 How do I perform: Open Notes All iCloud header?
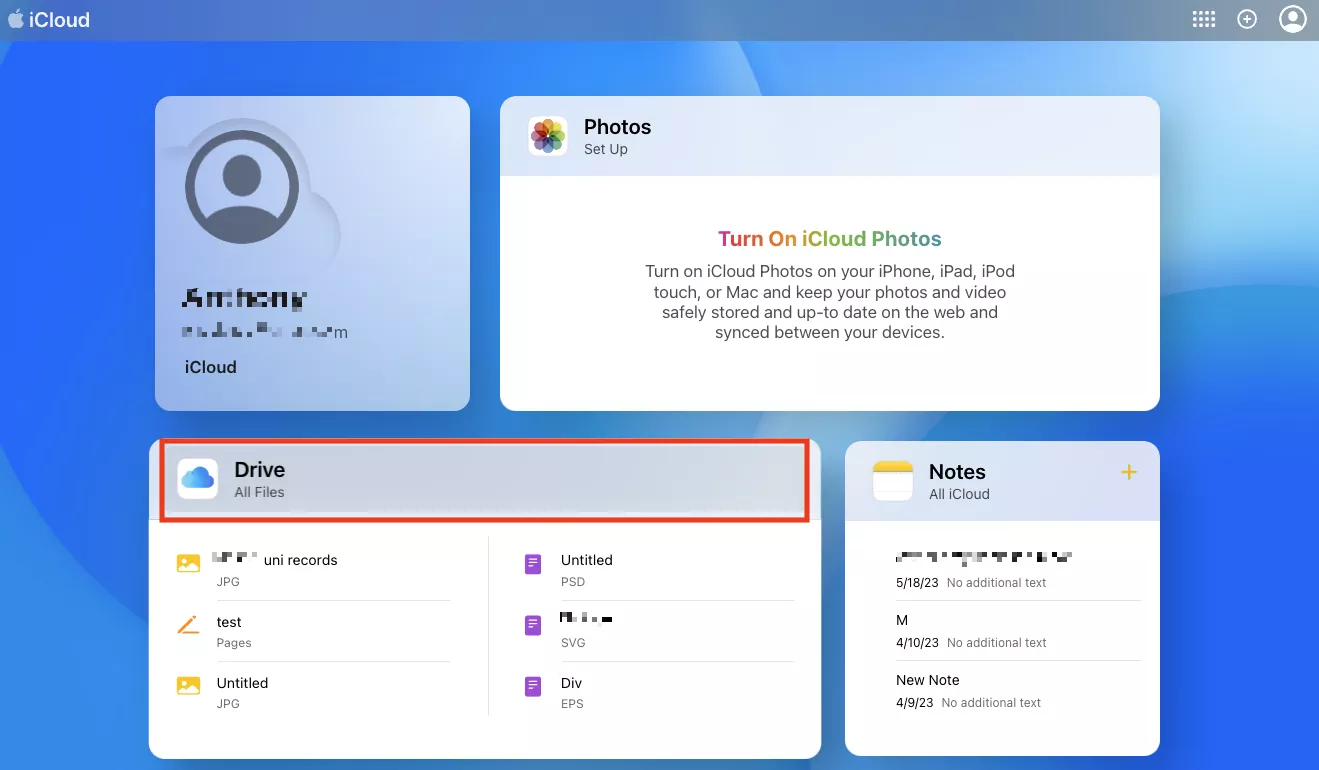[1002, 481]
